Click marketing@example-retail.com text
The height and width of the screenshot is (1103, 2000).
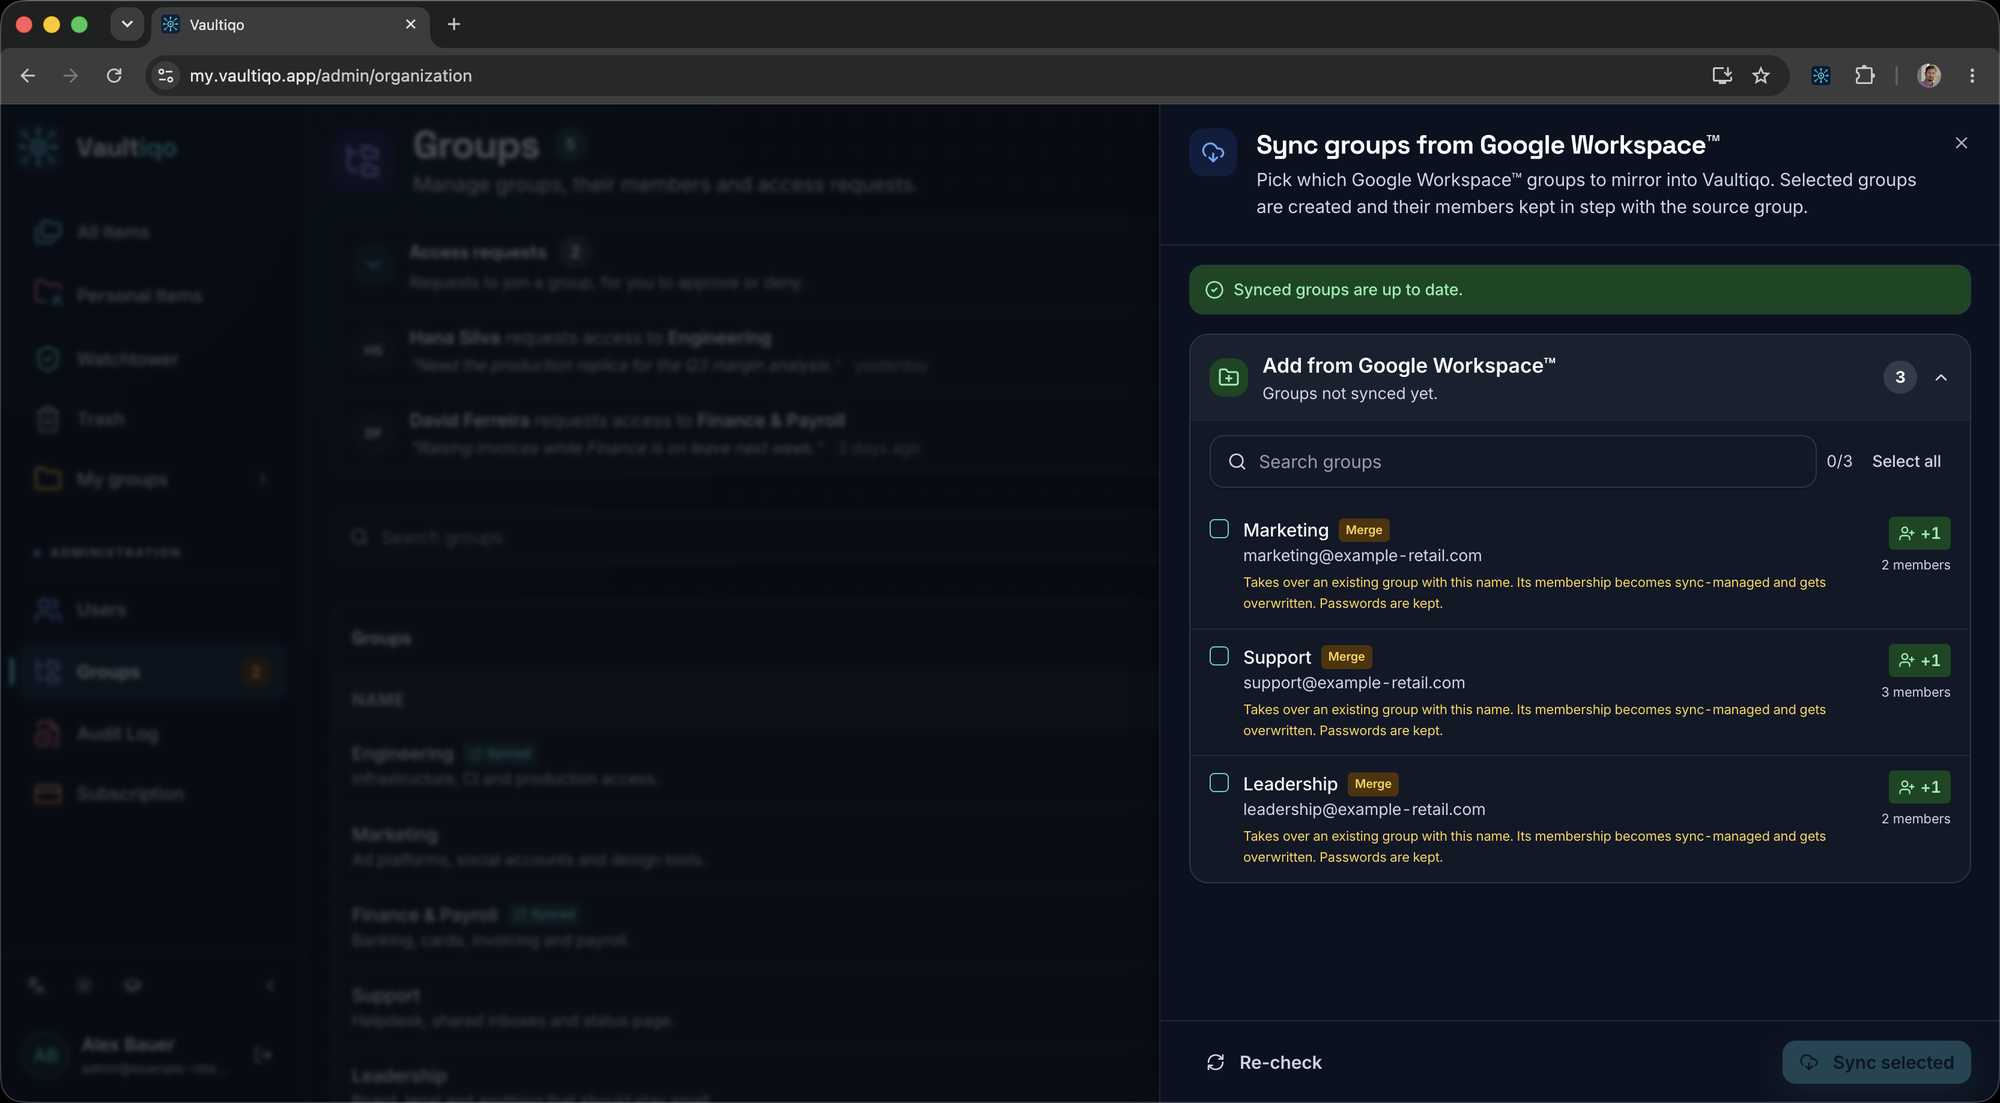click(x=1362, y=556)
